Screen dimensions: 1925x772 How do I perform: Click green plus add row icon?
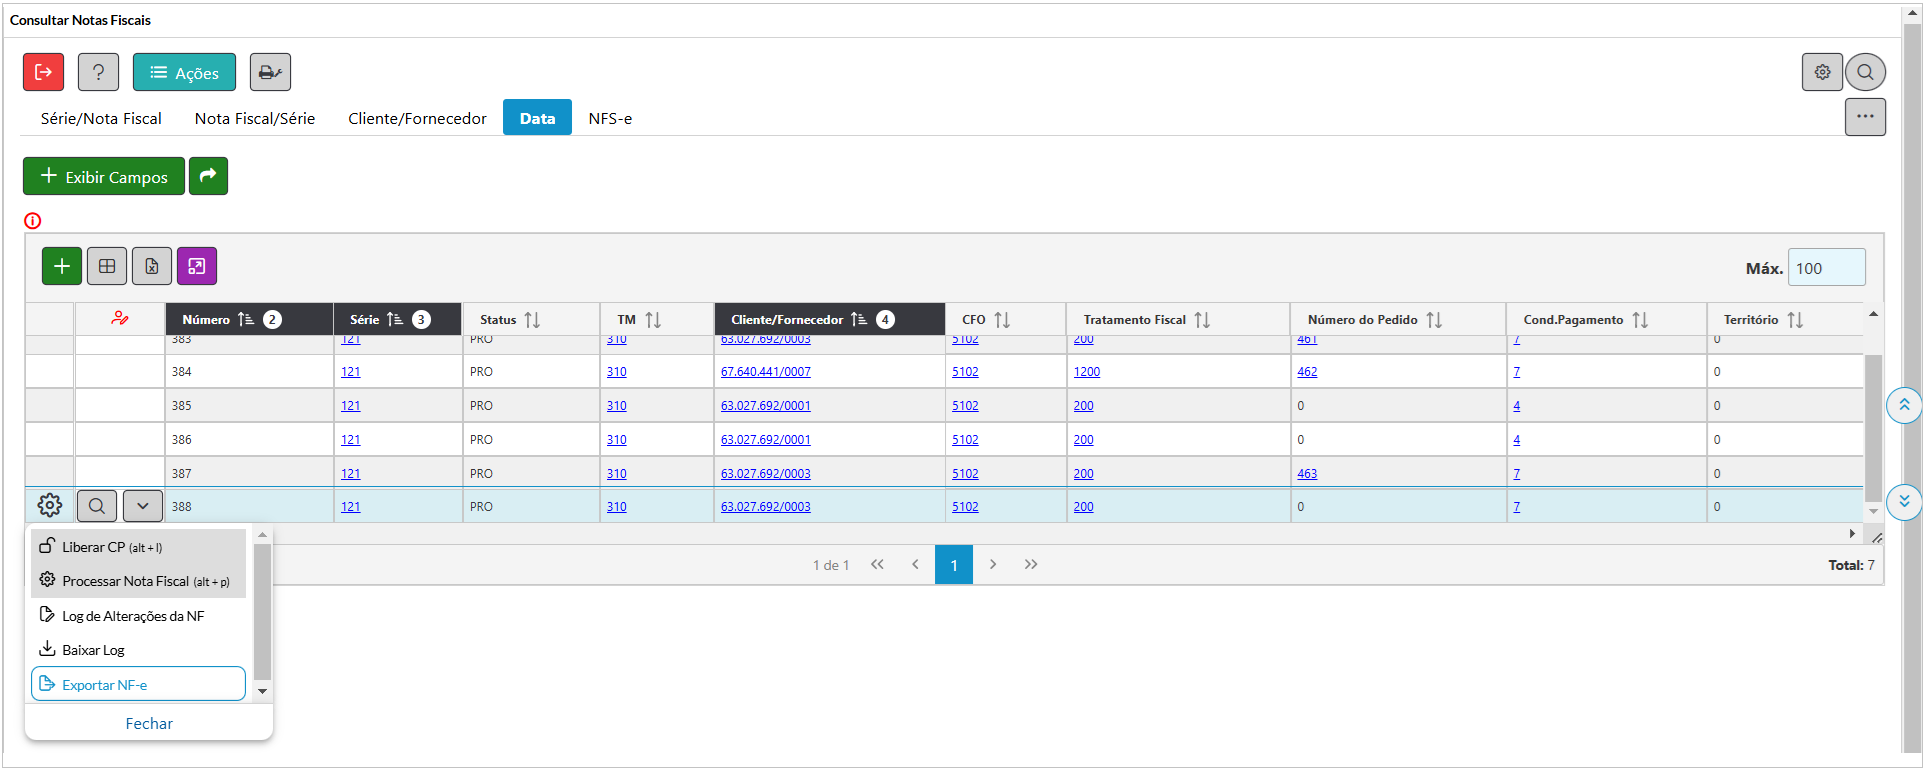[62, 266]
